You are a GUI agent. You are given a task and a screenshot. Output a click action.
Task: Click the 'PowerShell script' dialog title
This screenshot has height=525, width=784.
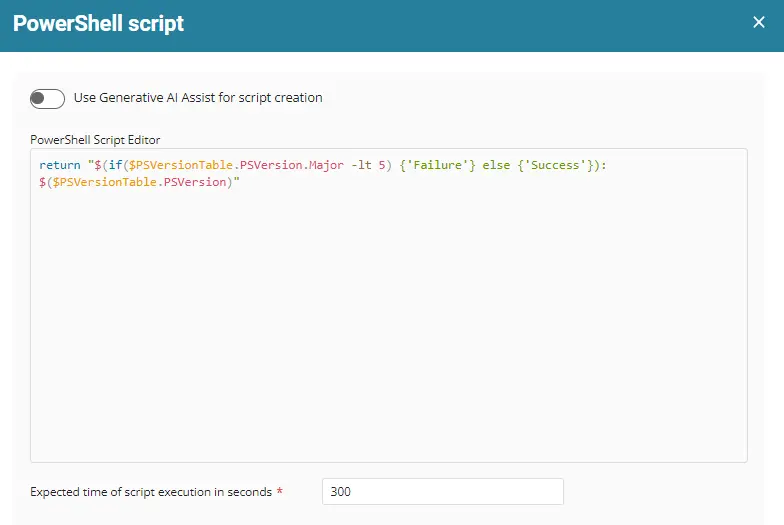click(98, 24)
